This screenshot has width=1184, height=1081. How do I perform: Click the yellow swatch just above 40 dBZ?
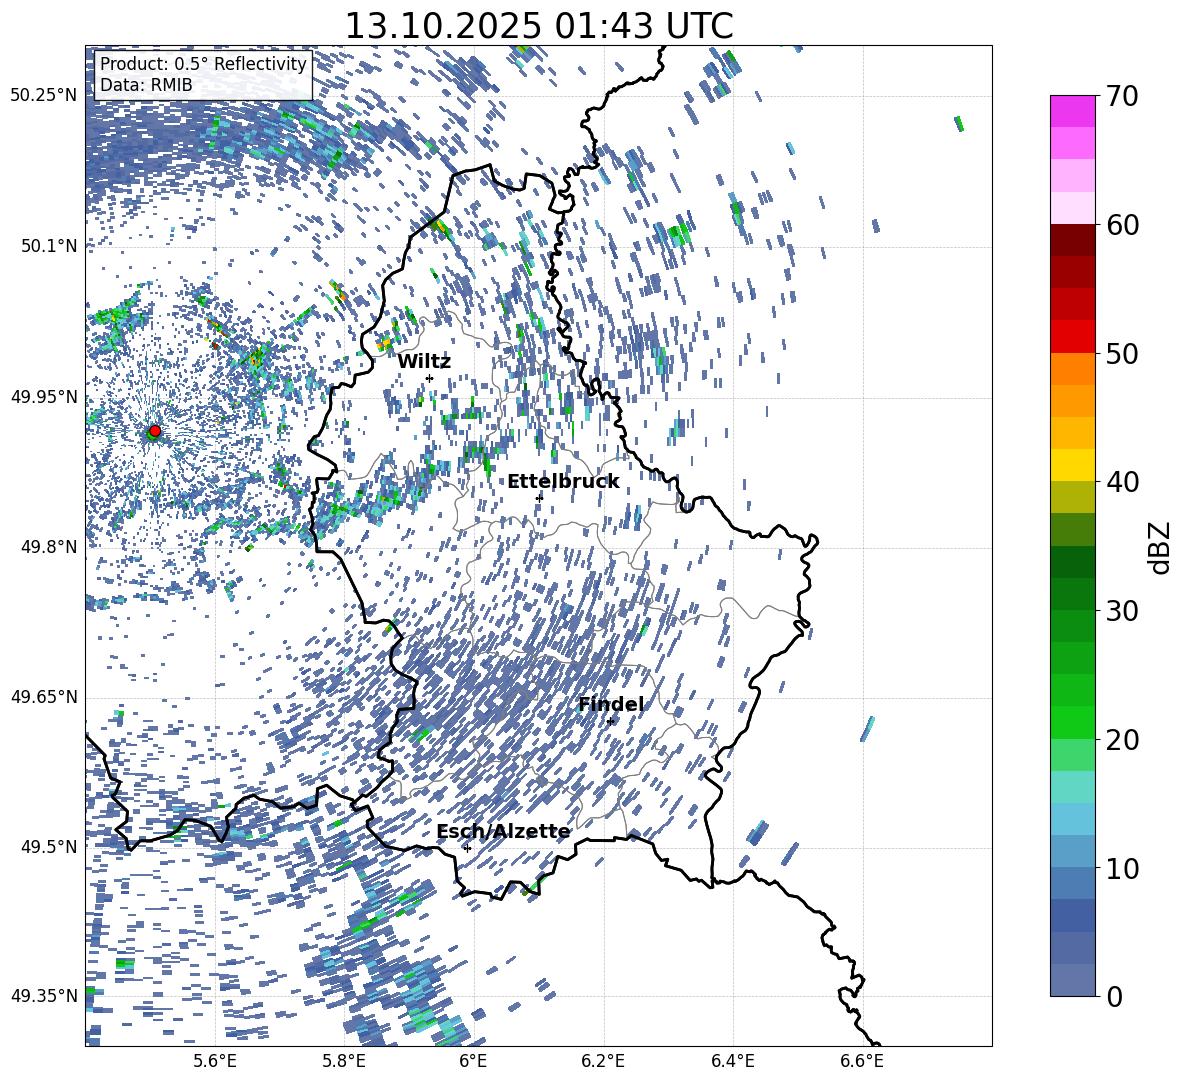1073,465
